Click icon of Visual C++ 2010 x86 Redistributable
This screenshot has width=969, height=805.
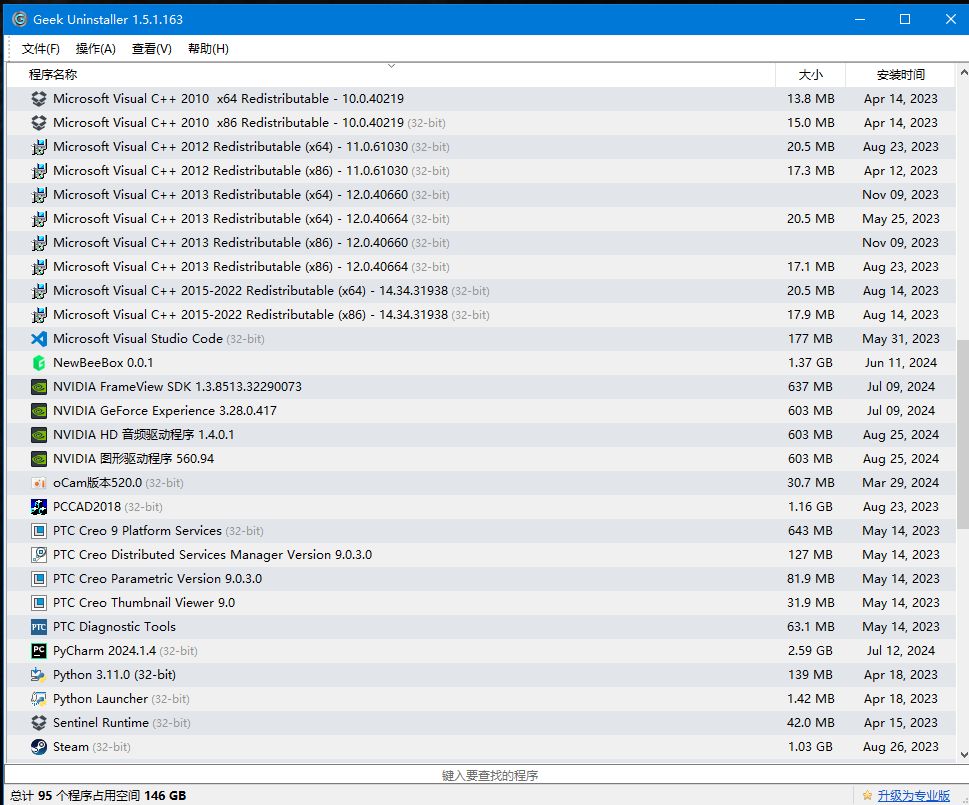pos(39,123)
